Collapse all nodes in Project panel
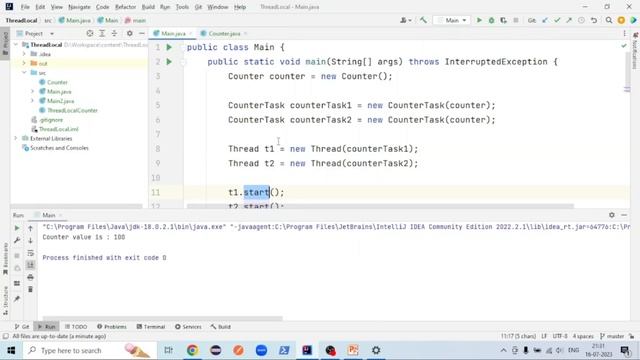The height and width of the screenshot is (360, 640). pos(114,33)
